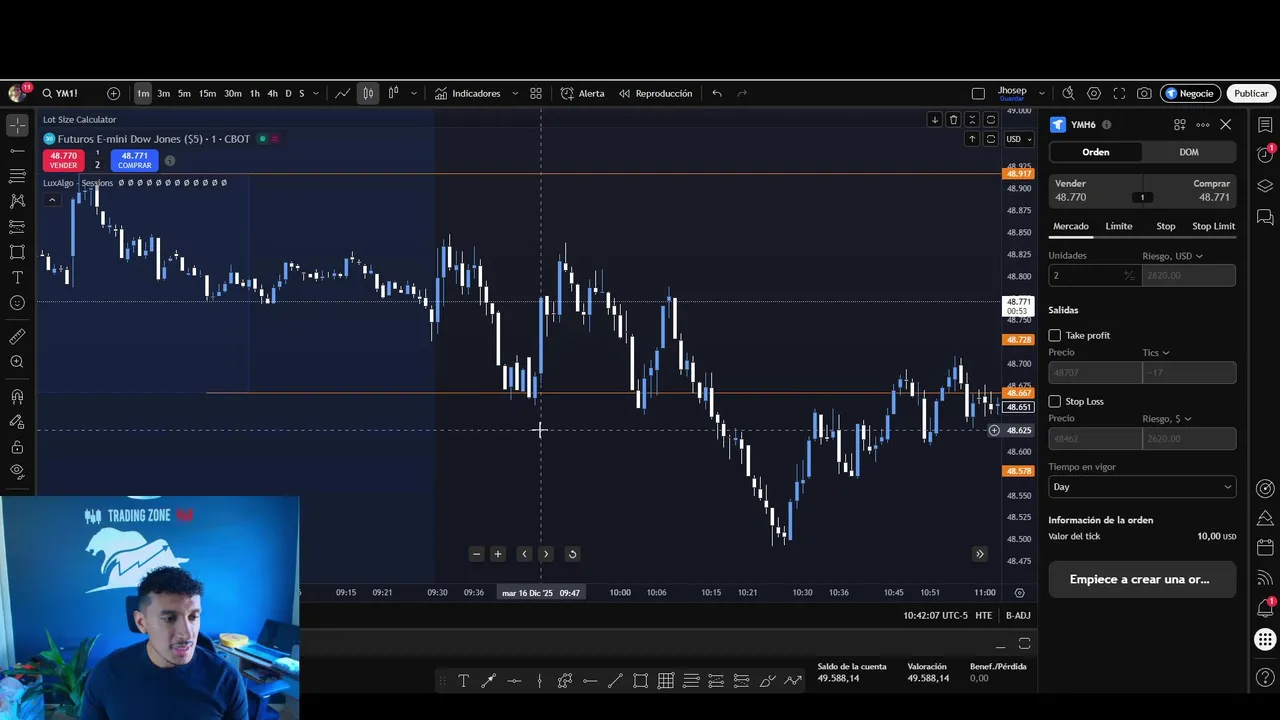Click the red VENDER 48.770 button
Screen dimensions: 1280x720
pyautogui.click(x=63, y=160)
